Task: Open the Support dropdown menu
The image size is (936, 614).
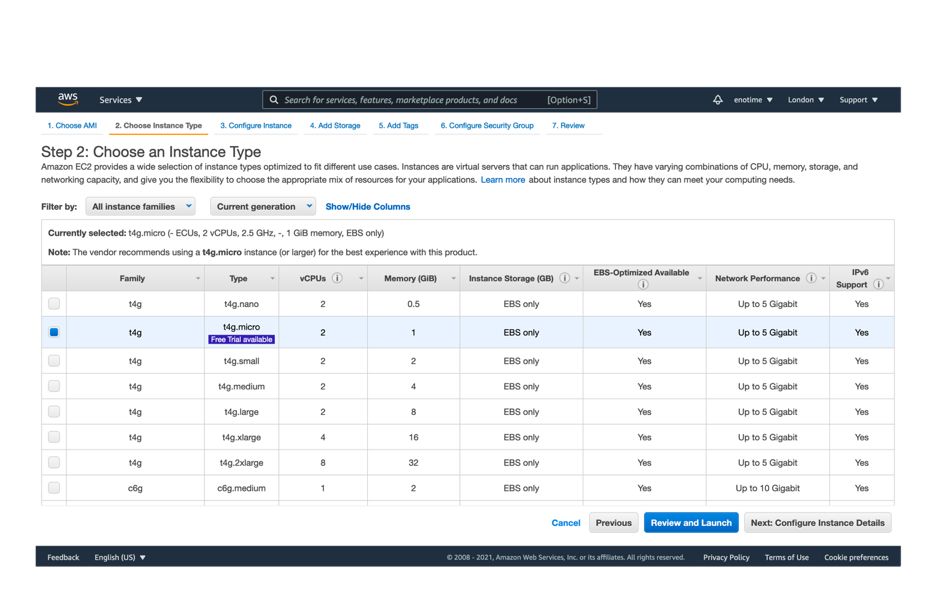Action: pyautogui.click(x=858, y=100)
